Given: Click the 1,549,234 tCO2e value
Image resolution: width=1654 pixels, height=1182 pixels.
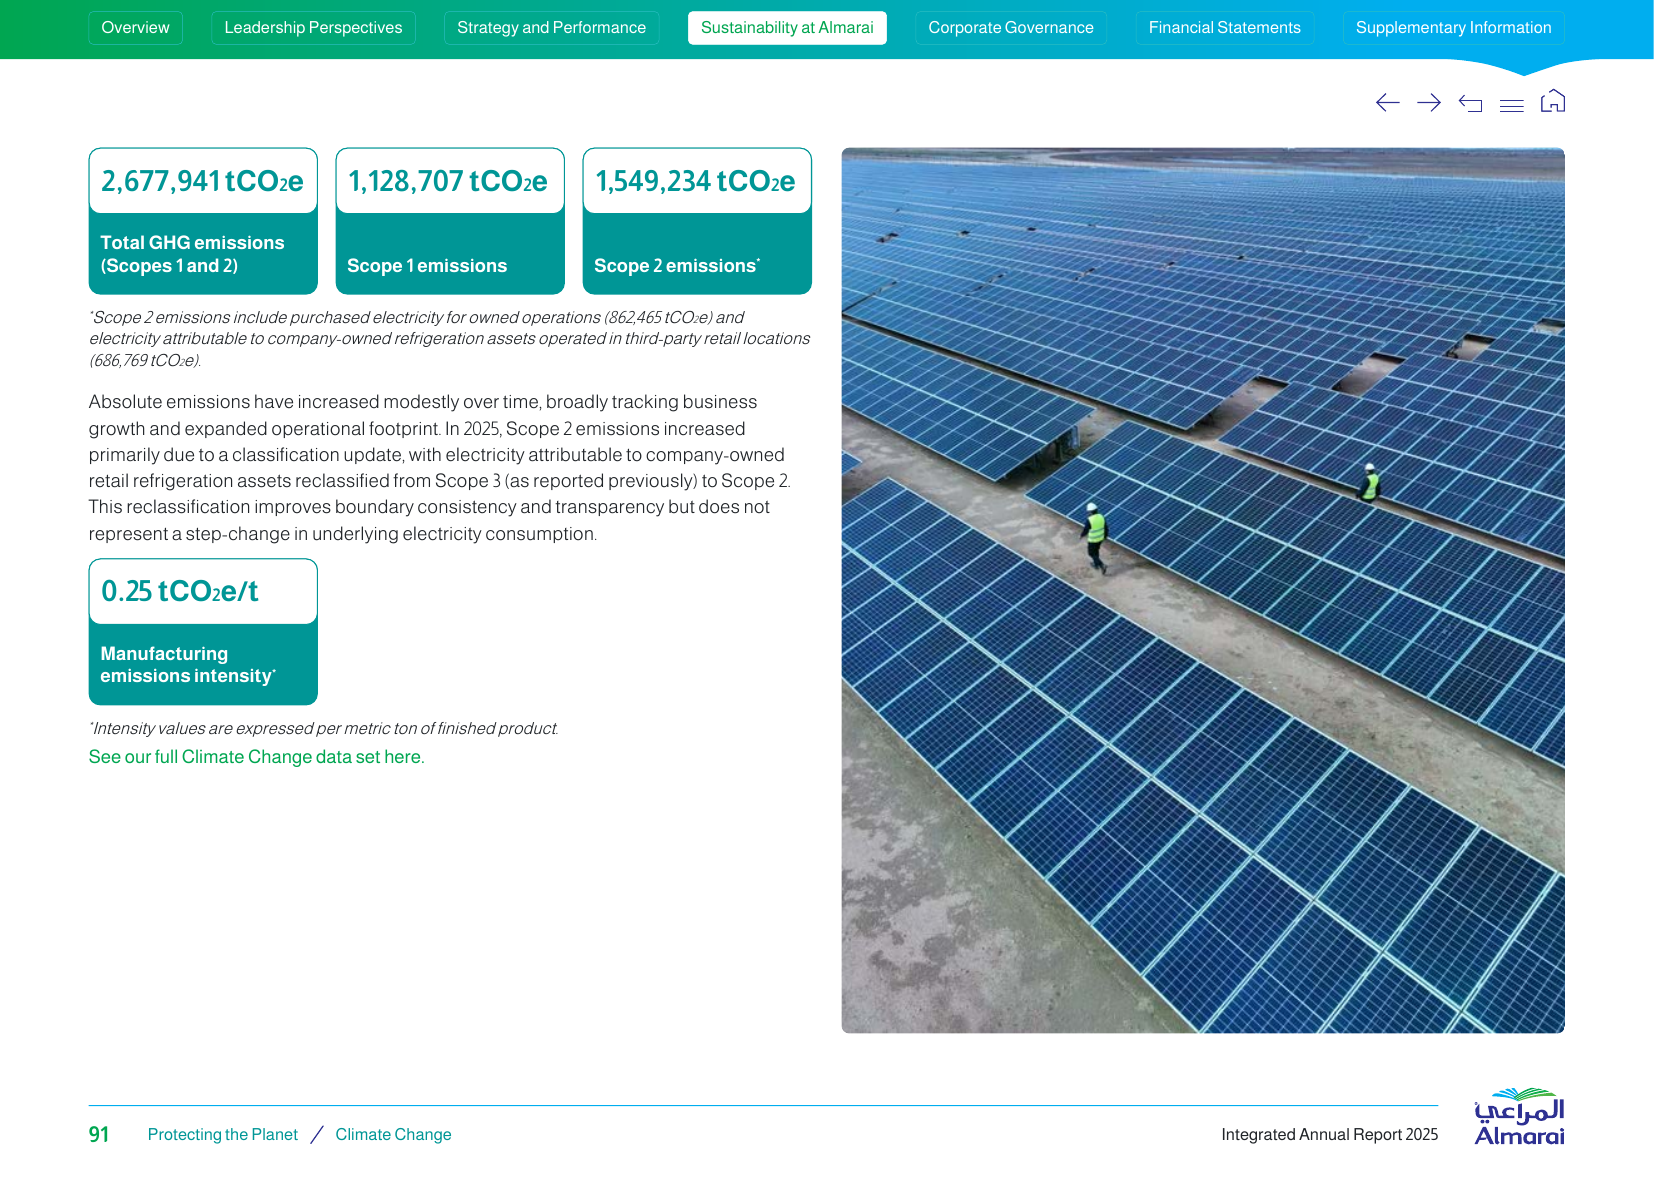Looking at the screenshot, I should tap(696, 181).
